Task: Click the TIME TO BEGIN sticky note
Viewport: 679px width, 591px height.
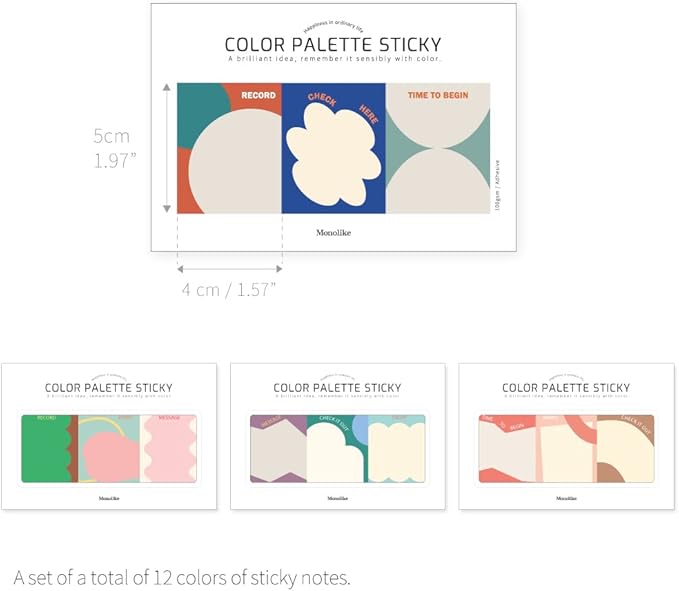Action: click(x=438, y=148)
